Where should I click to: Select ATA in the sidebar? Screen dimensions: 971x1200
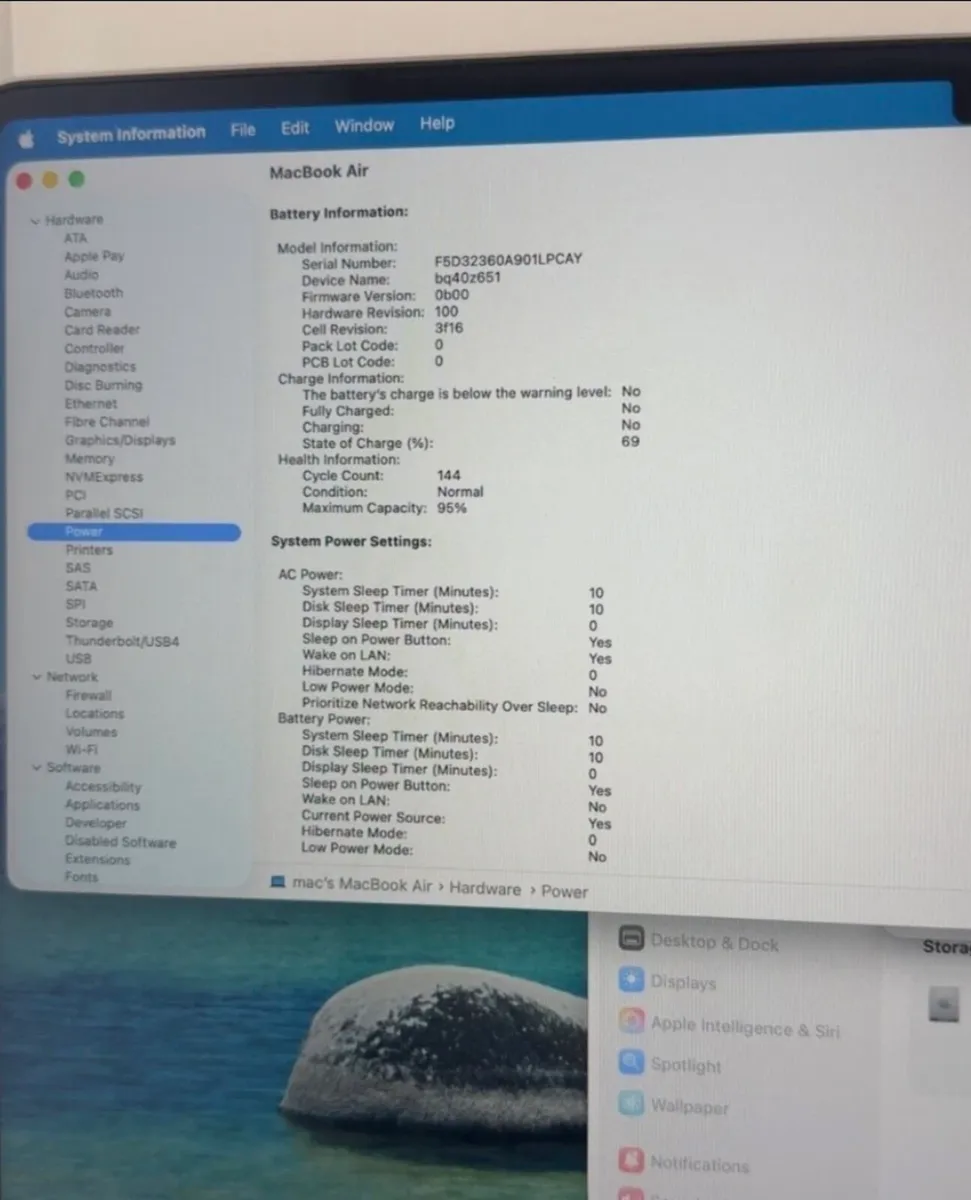(76, 238)
